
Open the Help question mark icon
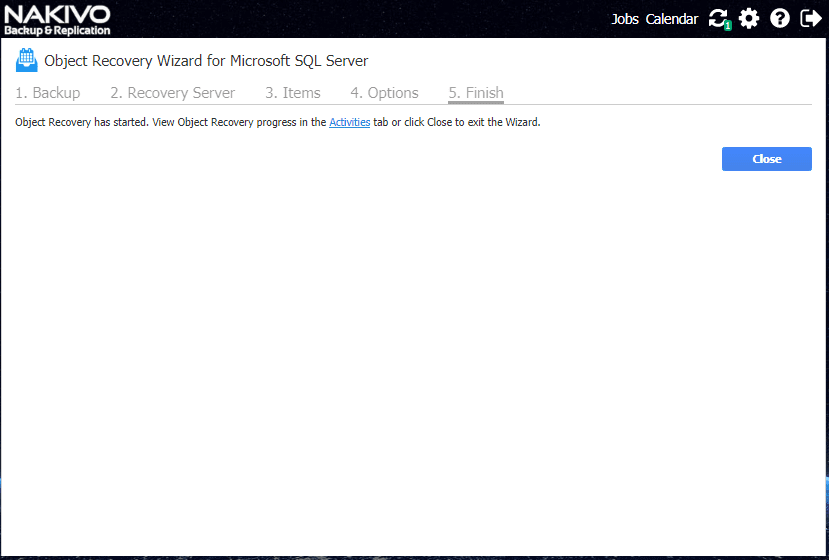pyautogui.click(x=779, y=19)
